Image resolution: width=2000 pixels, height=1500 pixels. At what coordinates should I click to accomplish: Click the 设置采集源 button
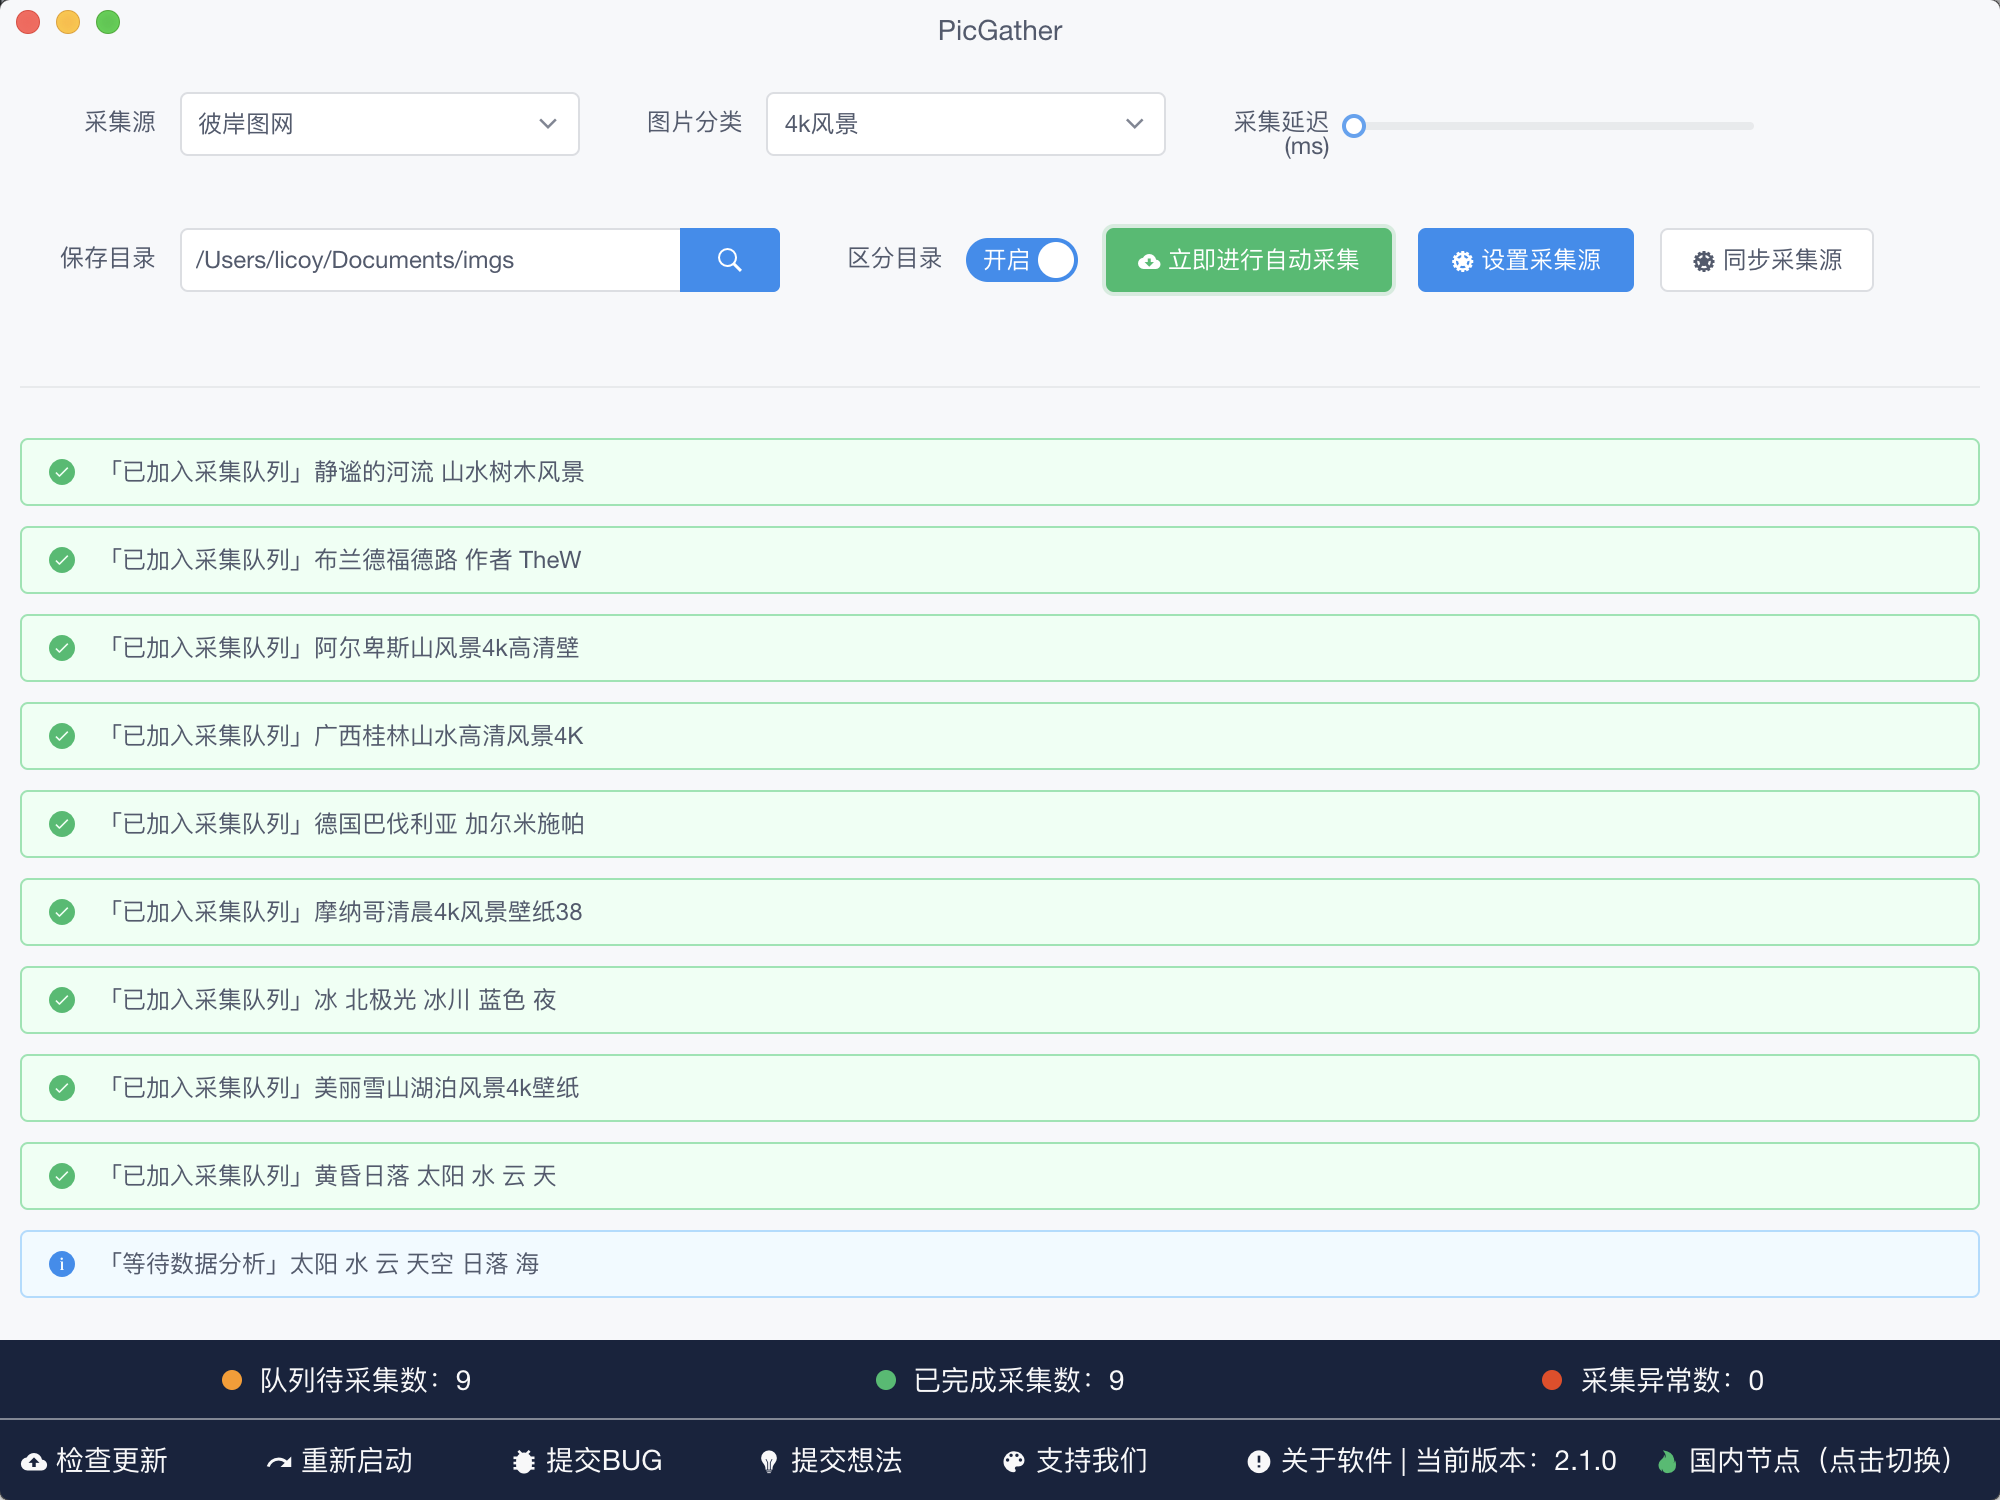pyautogui.click(x=1525, y=260)
